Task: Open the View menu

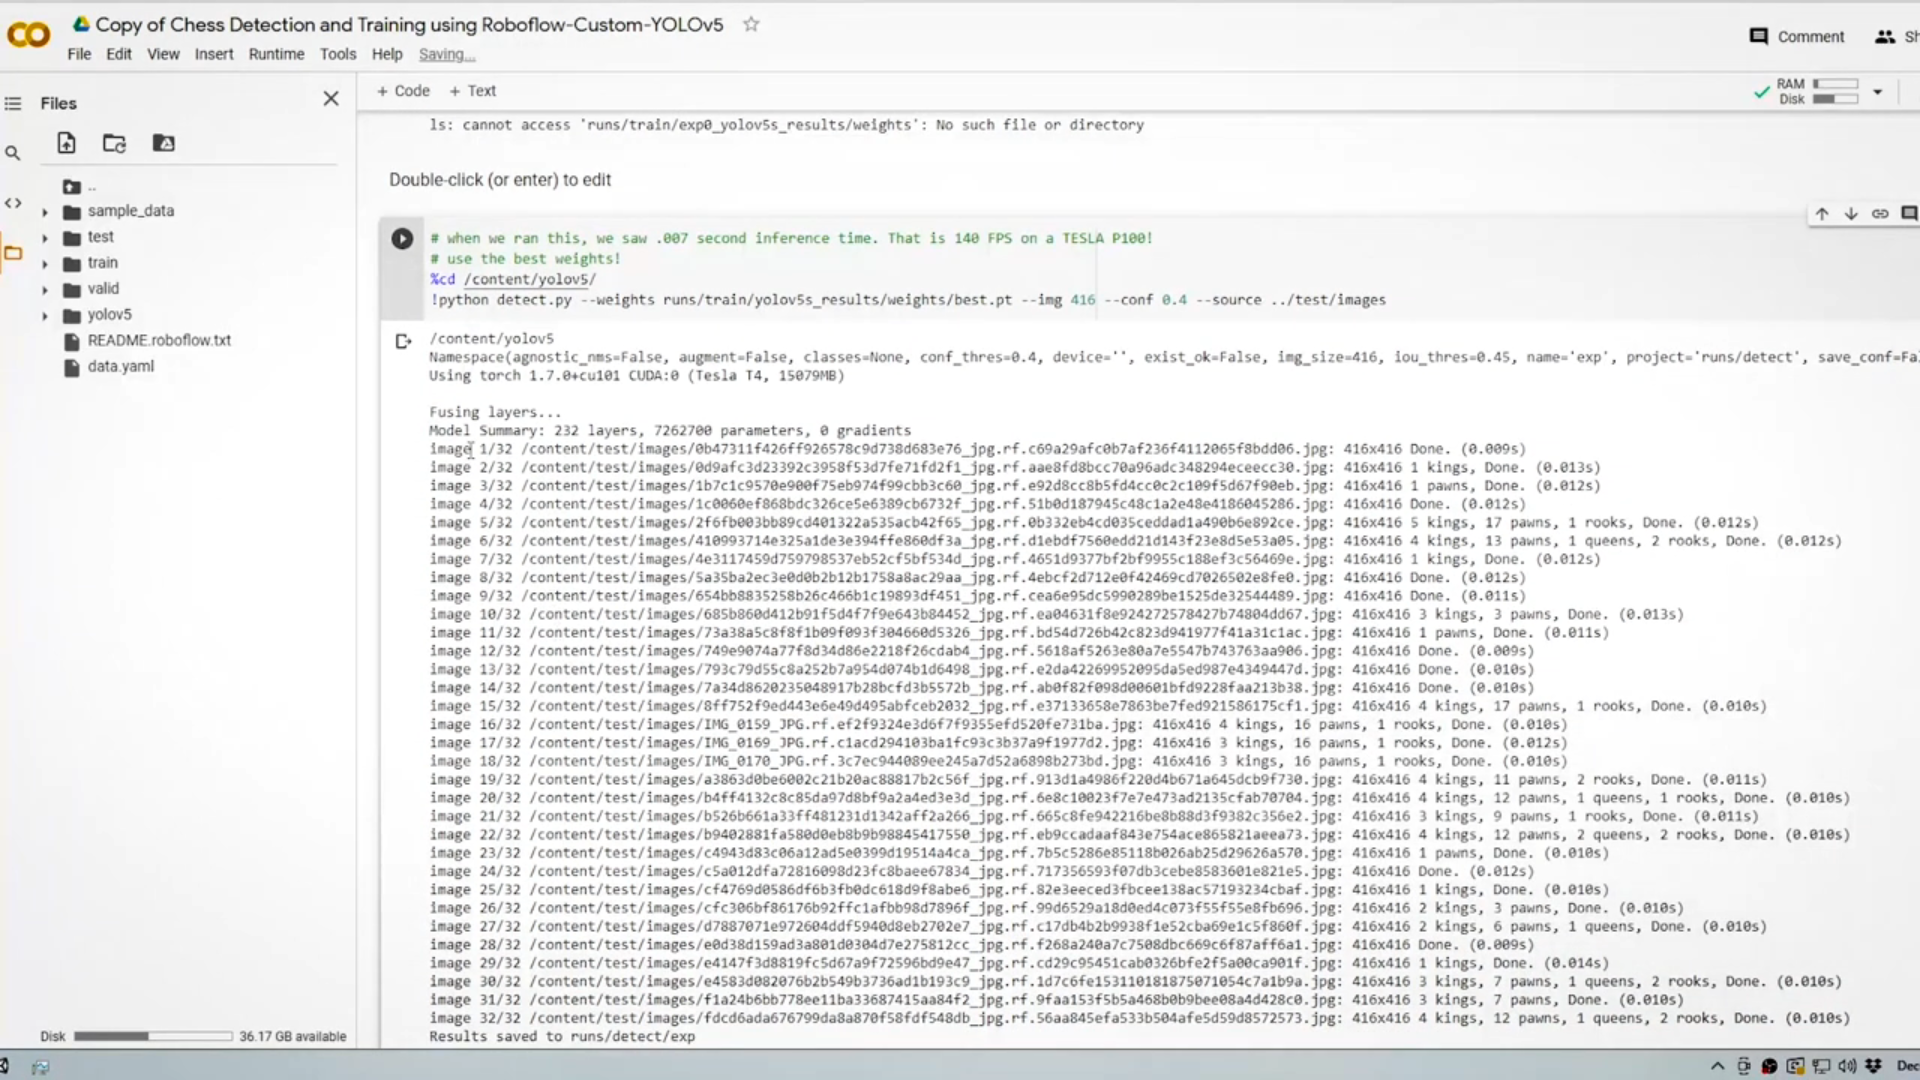Action: pyautogui.click(x=163, y=54)
